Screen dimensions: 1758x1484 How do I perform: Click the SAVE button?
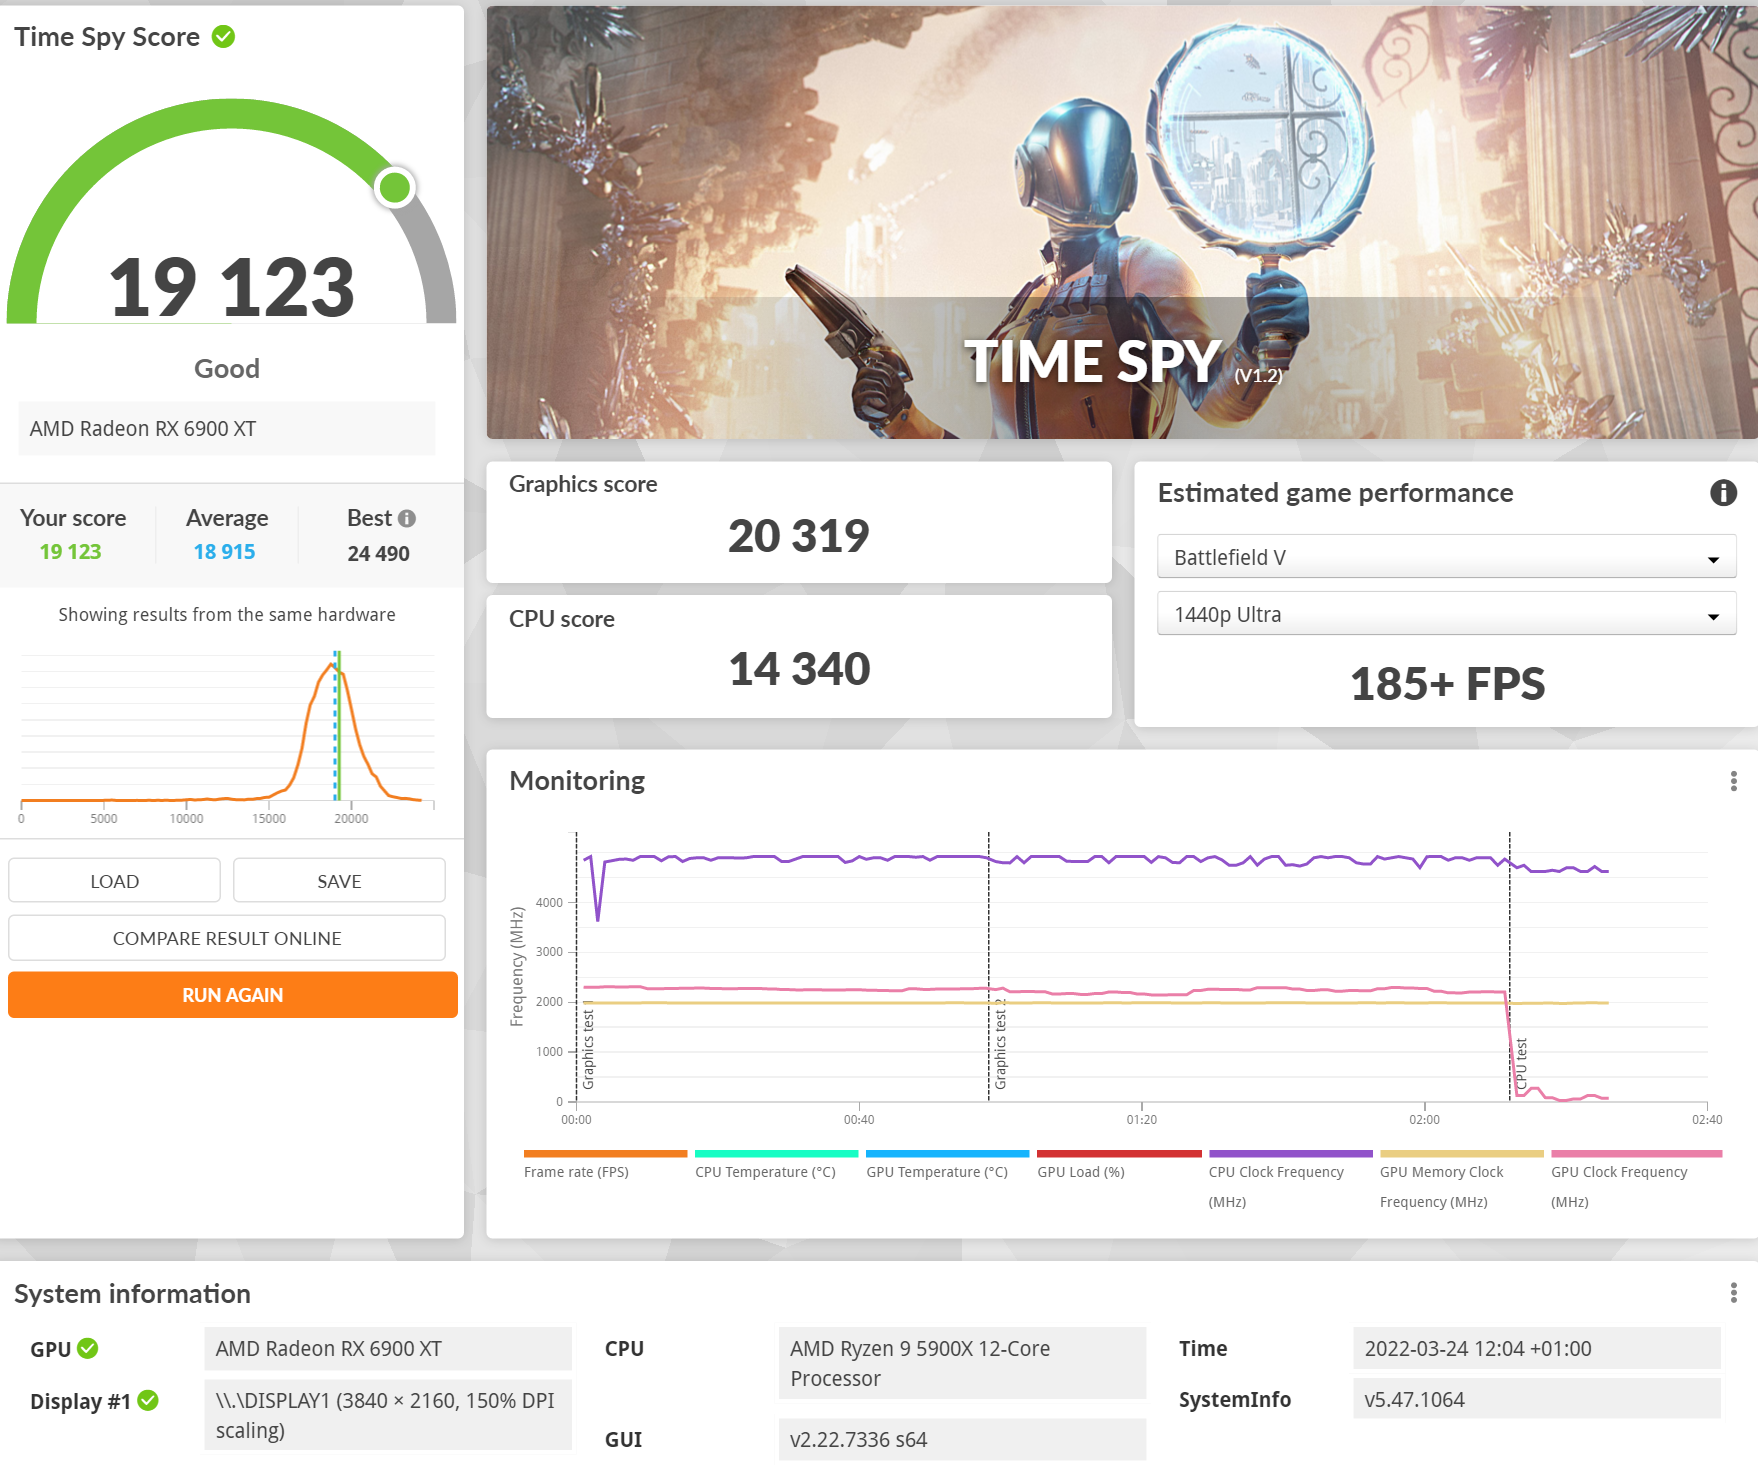(x=339, y=881)
